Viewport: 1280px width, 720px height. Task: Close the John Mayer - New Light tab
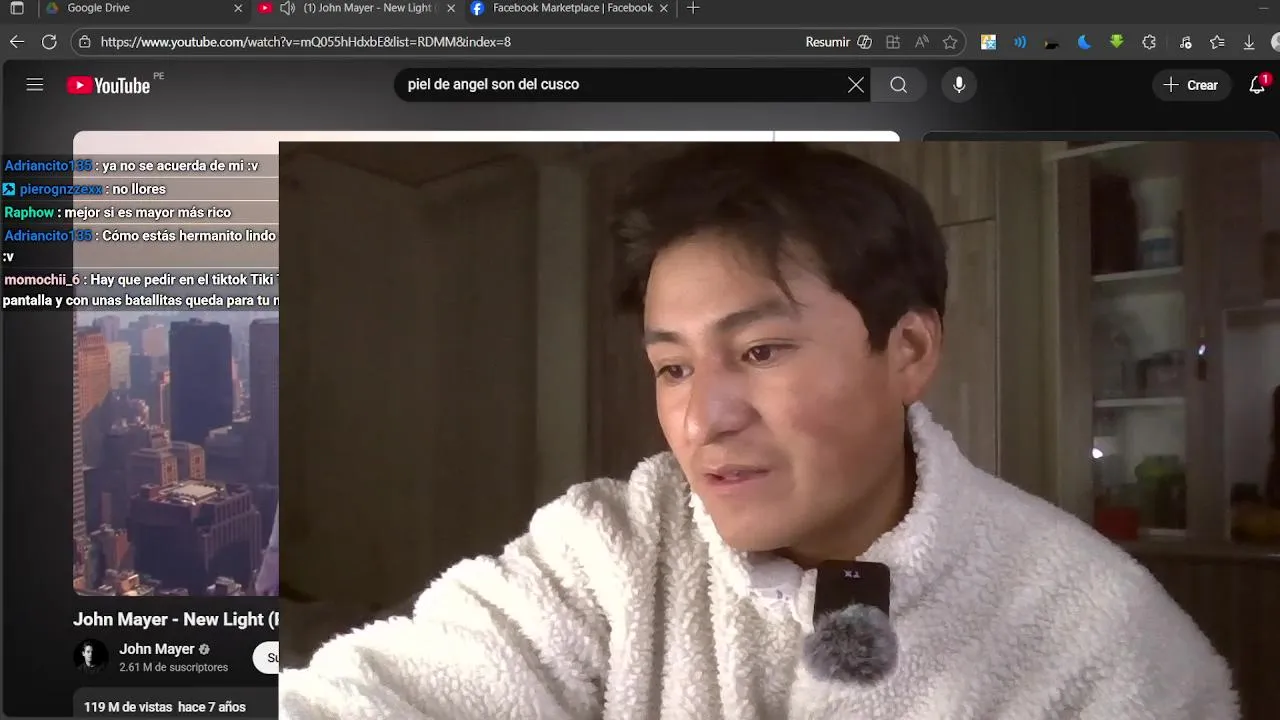451,8
